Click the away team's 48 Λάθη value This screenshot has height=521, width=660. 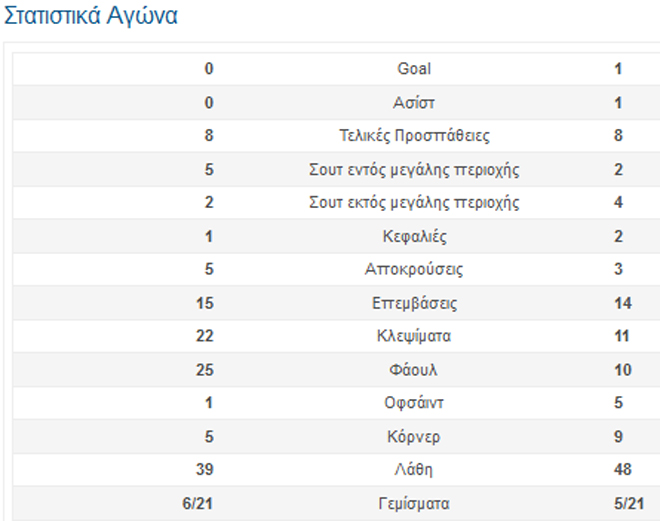(x=622, y=471)
